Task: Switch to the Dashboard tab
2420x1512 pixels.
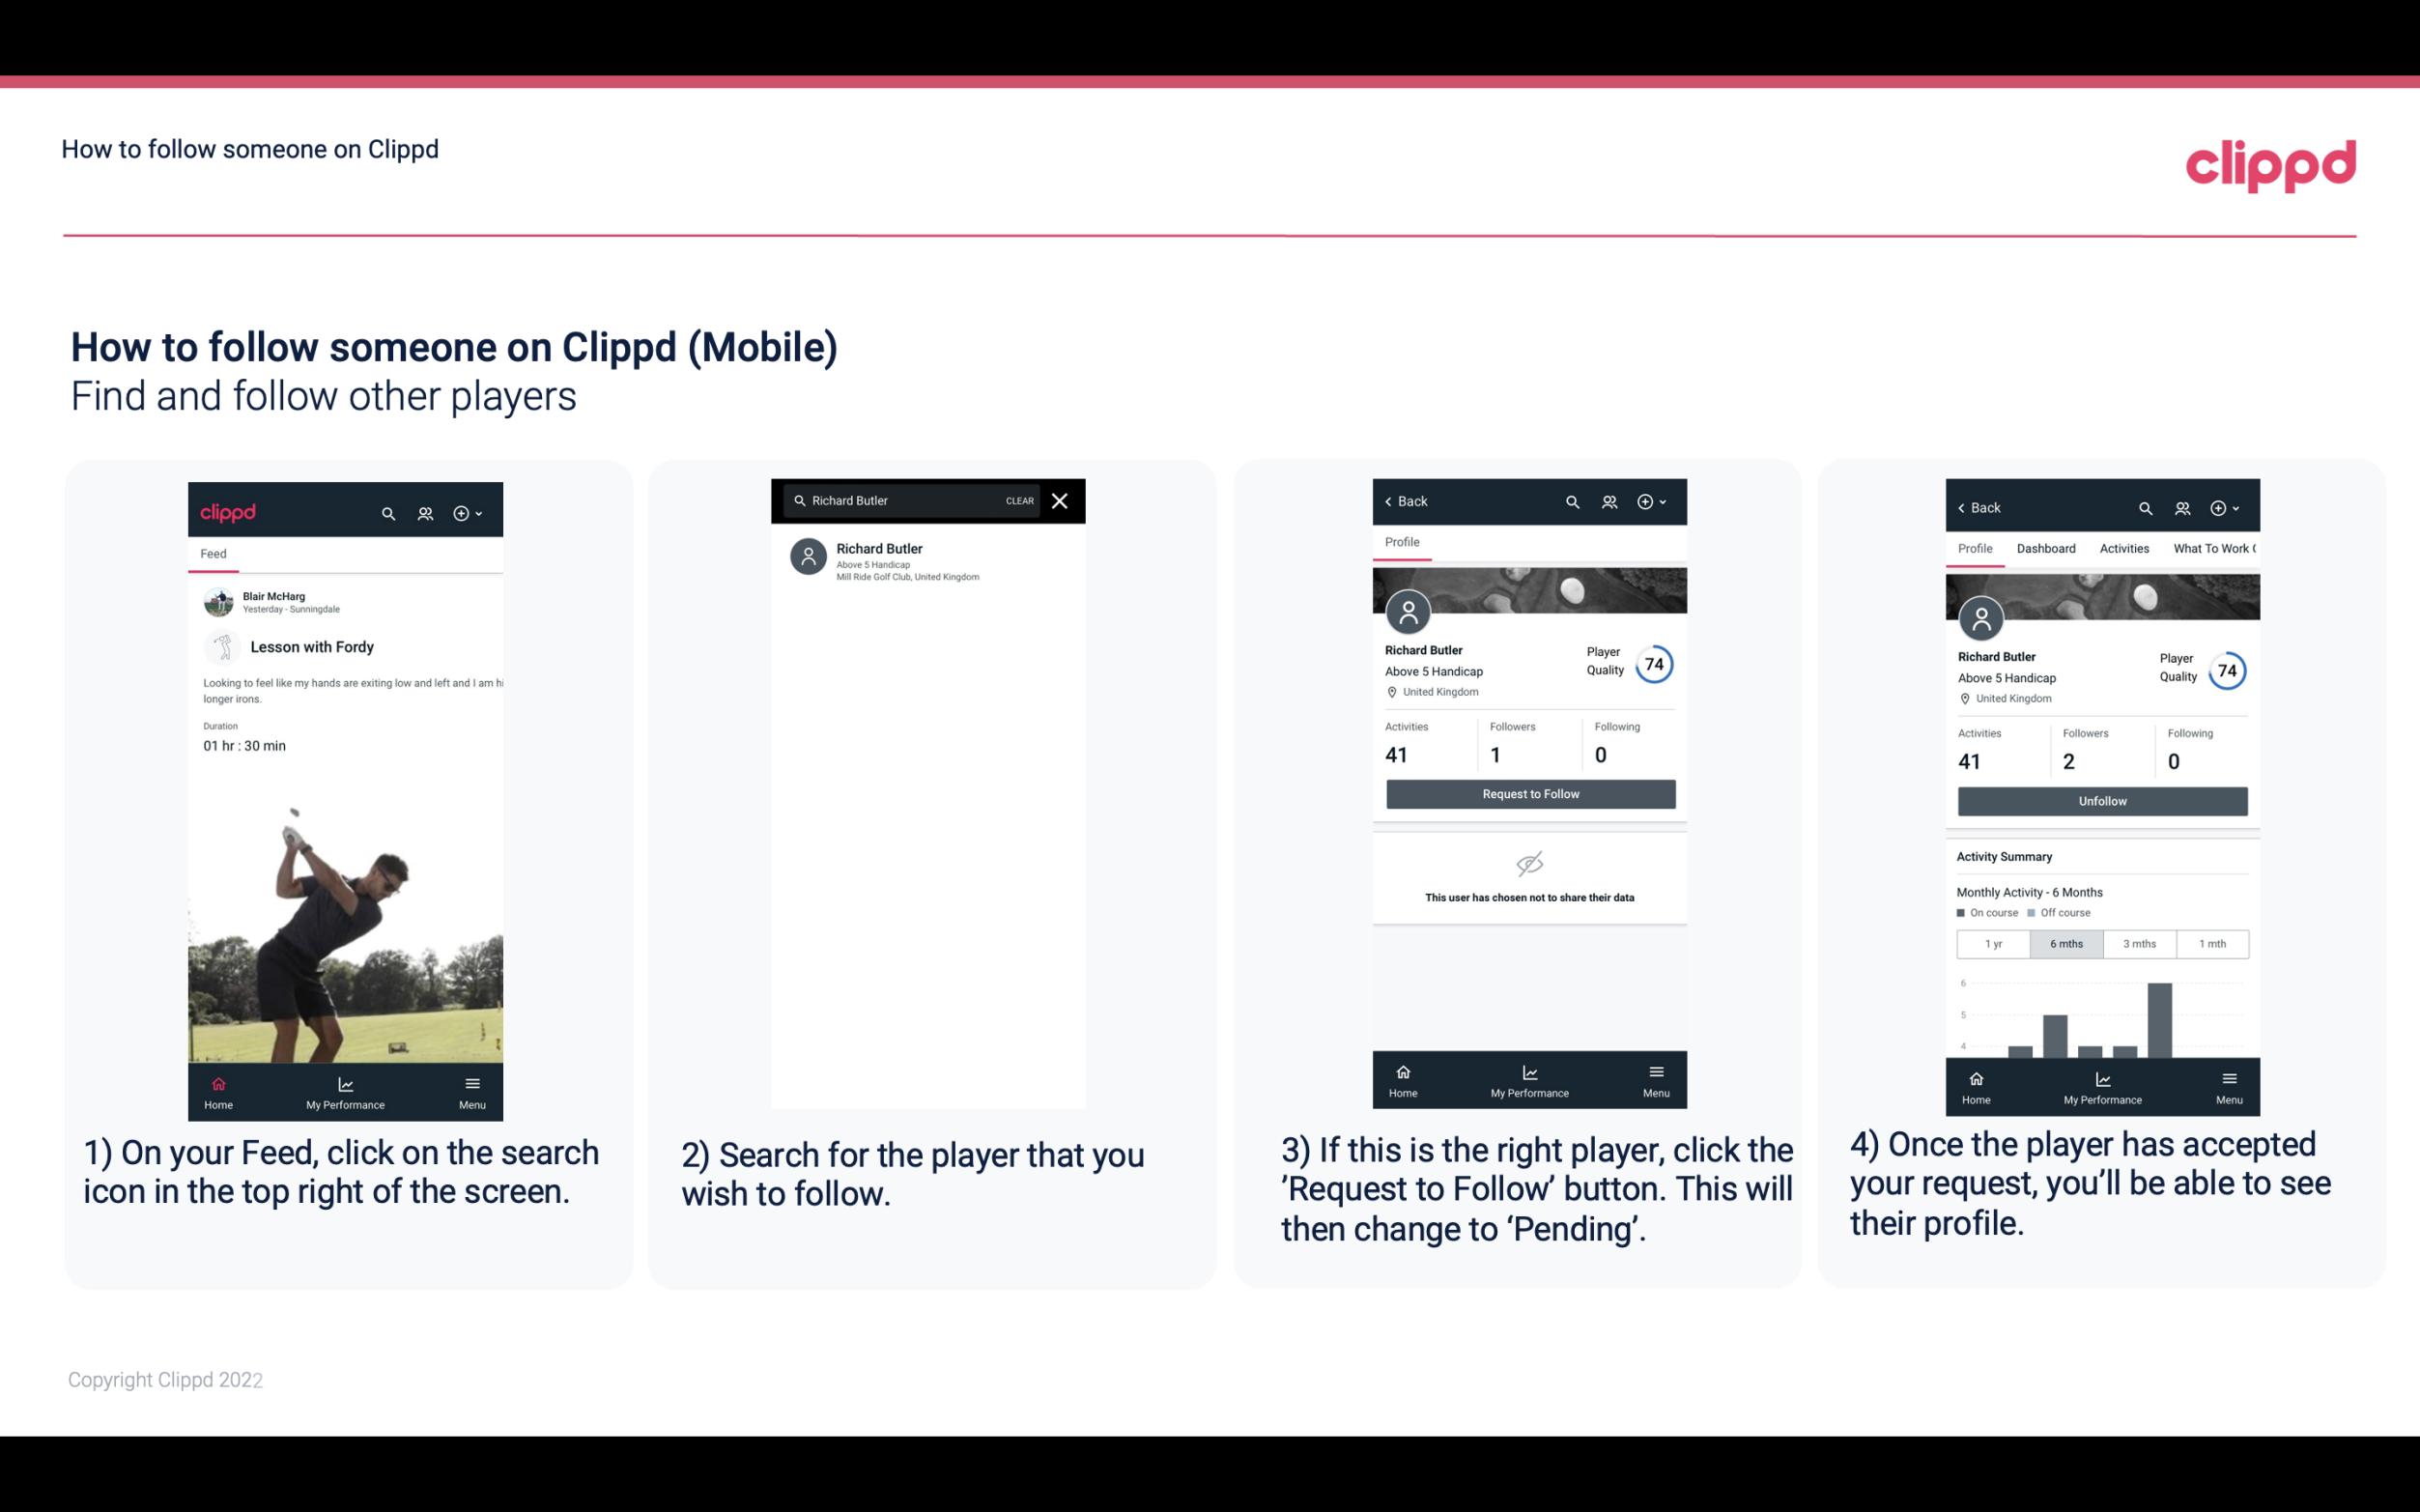Action: pyautogui.click(x=2046, y=549)
